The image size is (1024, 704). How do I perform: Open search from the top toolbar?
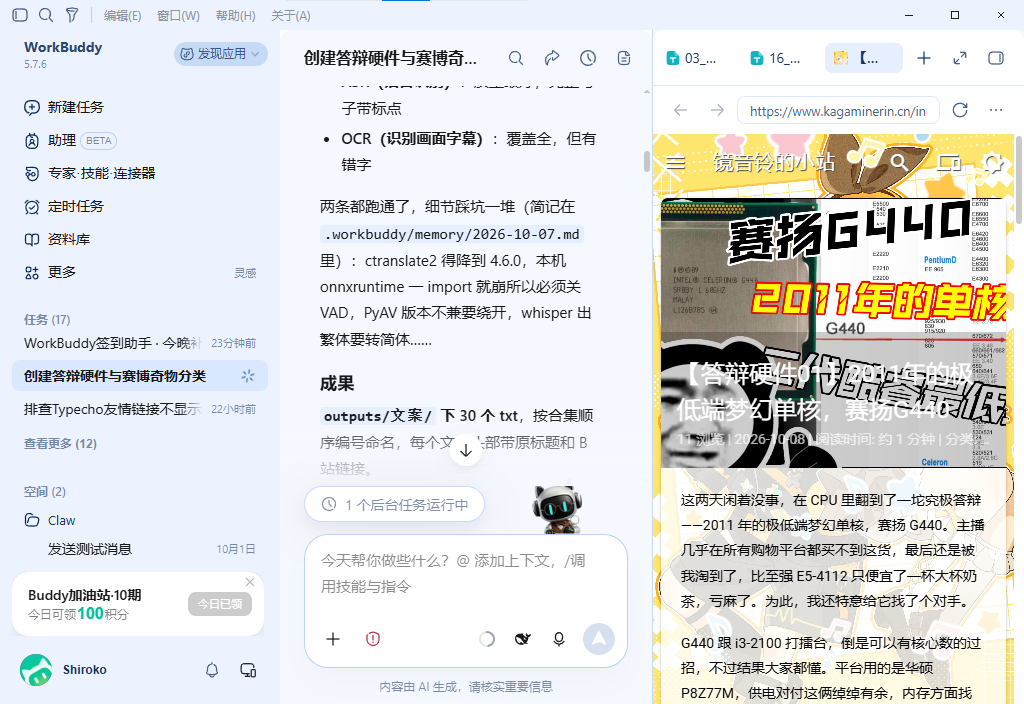[46, 15]
